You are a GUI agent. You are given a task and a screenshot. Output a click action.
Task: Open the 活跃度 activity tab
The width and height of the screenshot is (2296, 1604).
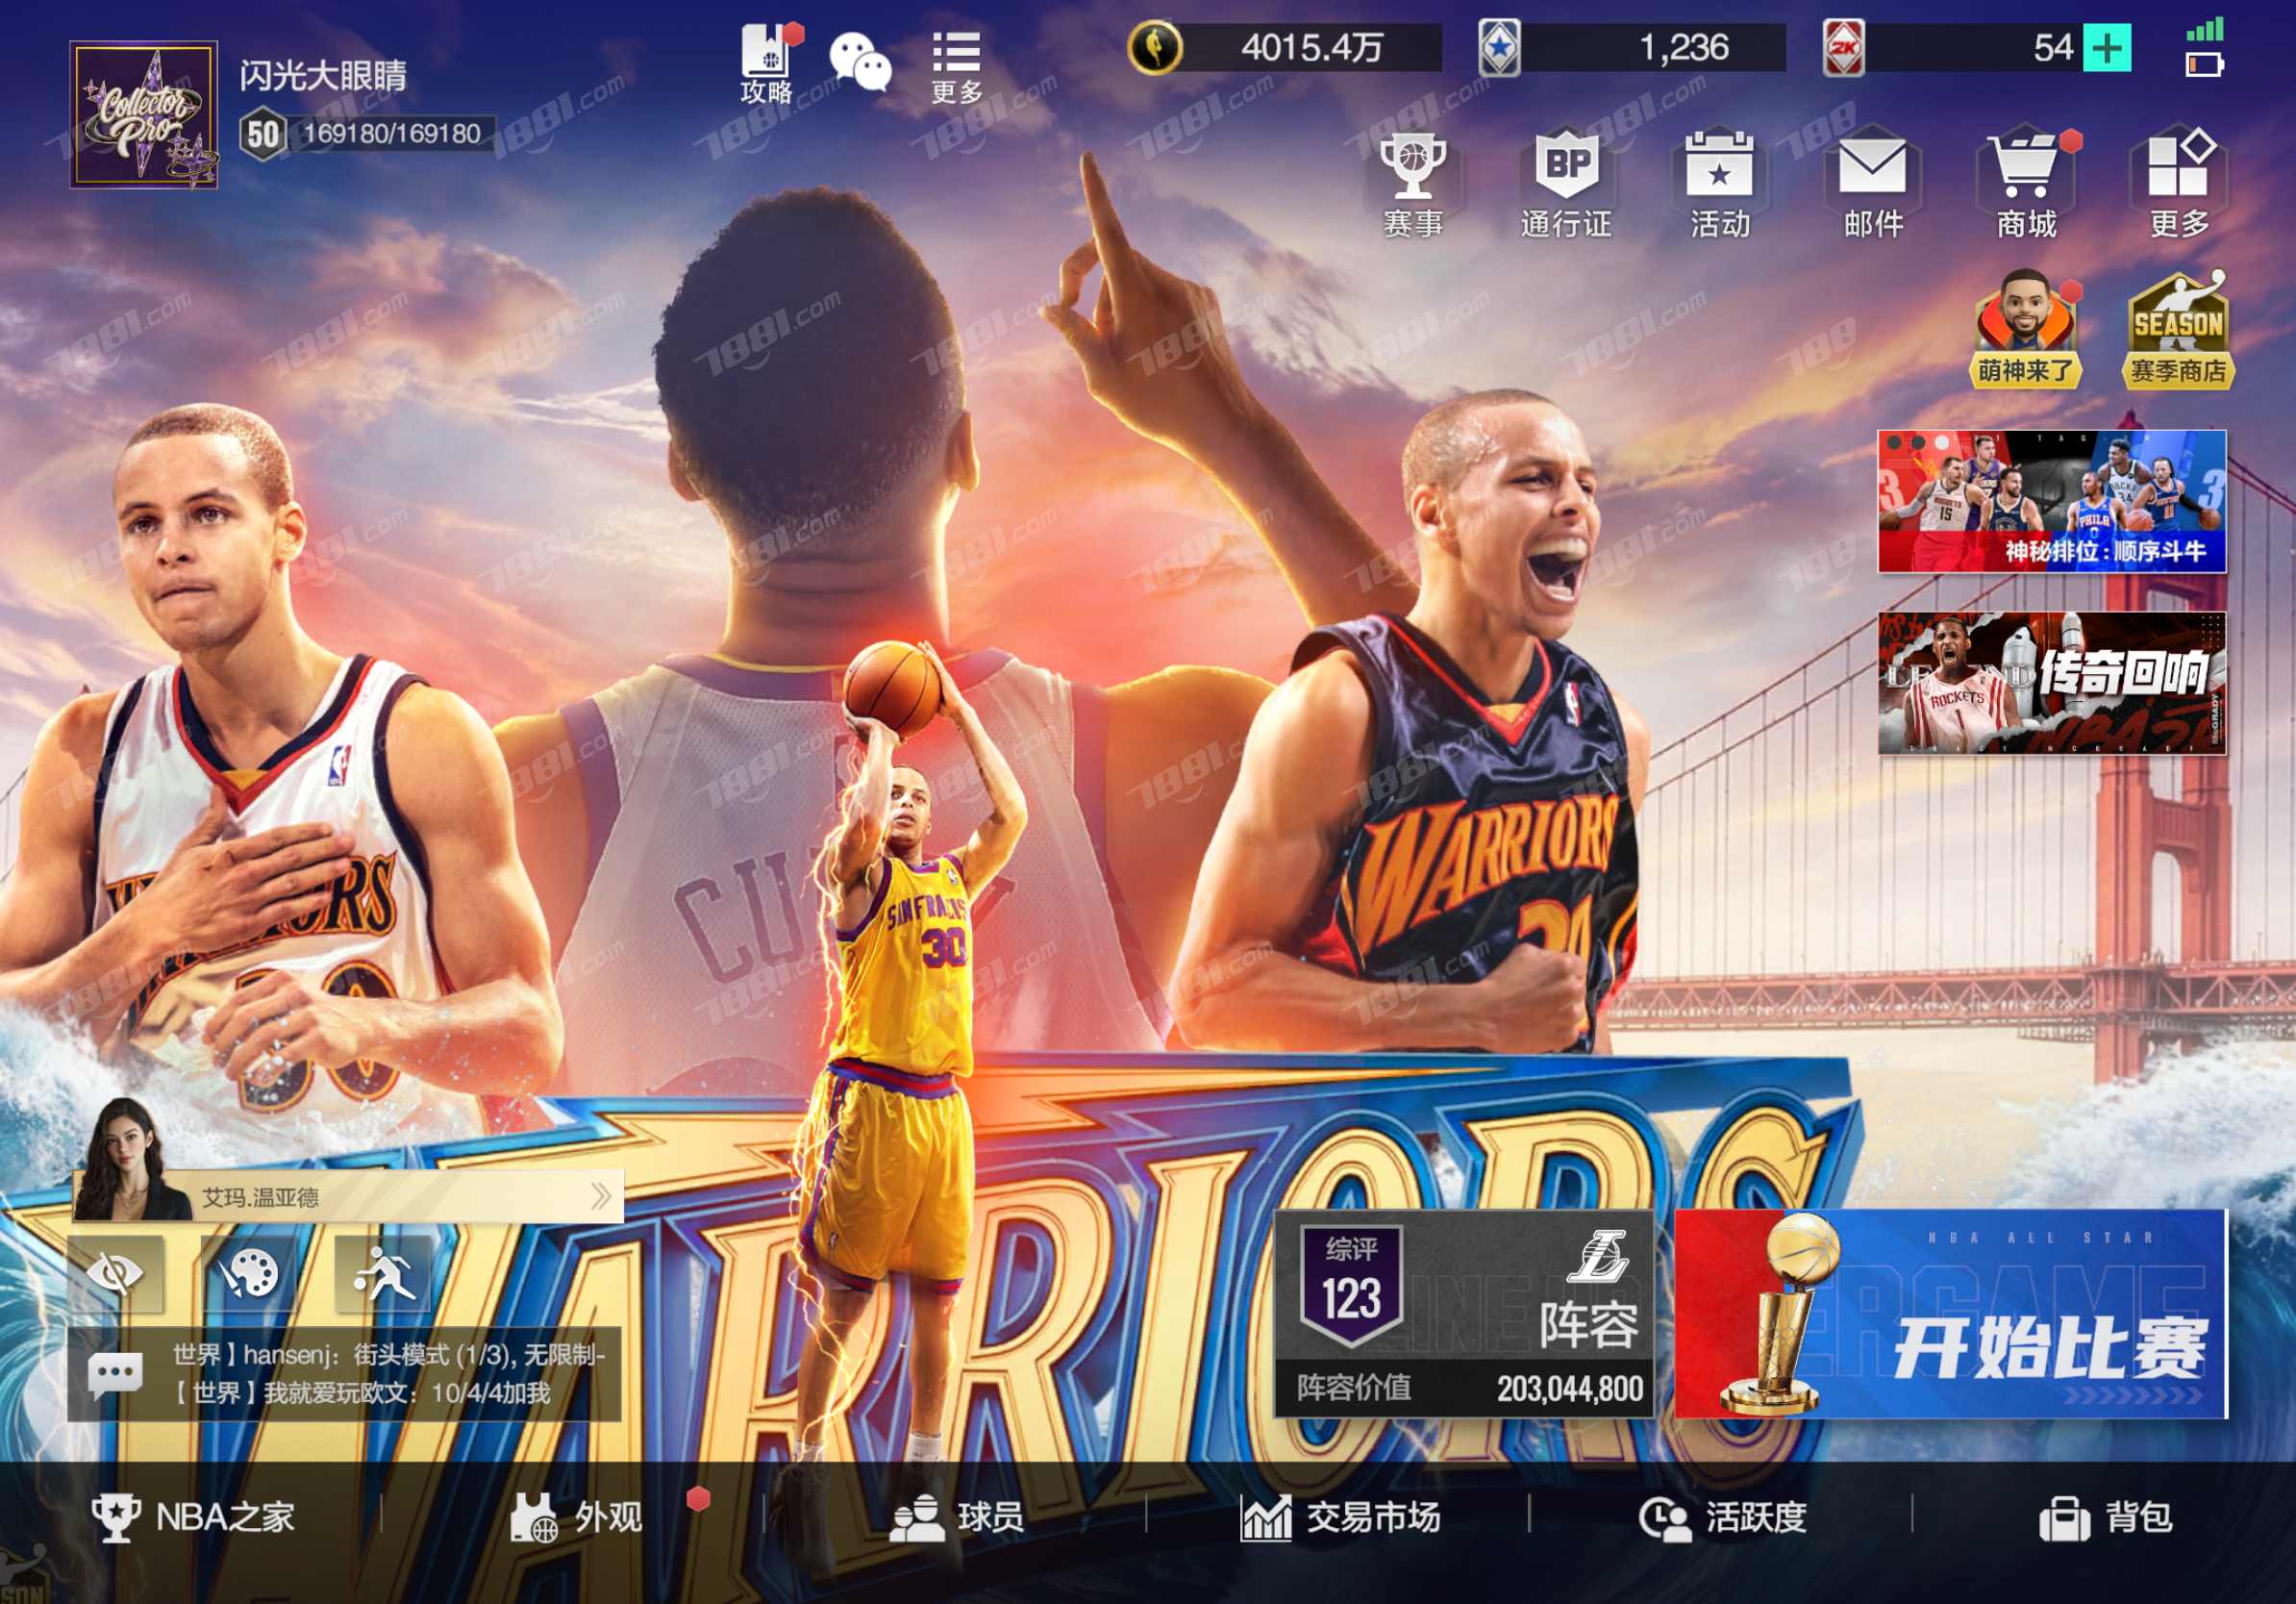(1723, 1518)
